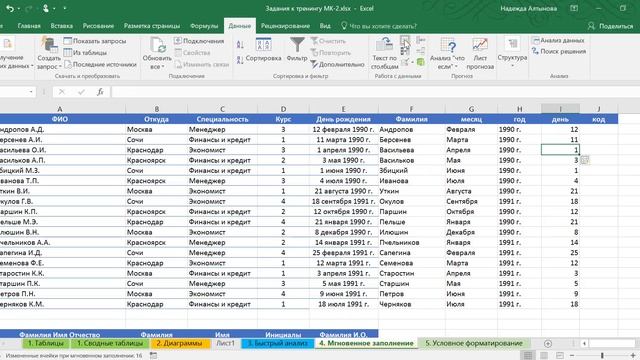Click the 'Что вы хотите сделать?' search box
The width and height of the screenshot is (640, 360).
coord(379,26)
